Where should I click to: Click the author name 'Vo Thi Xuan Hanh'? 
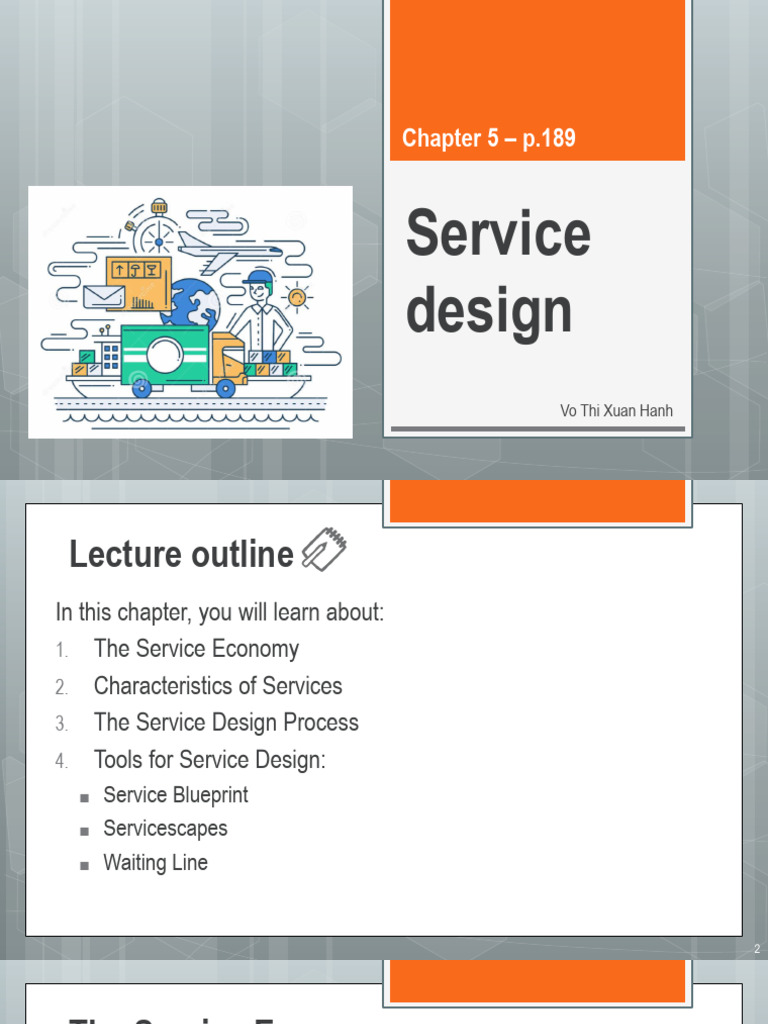[616, 411]
